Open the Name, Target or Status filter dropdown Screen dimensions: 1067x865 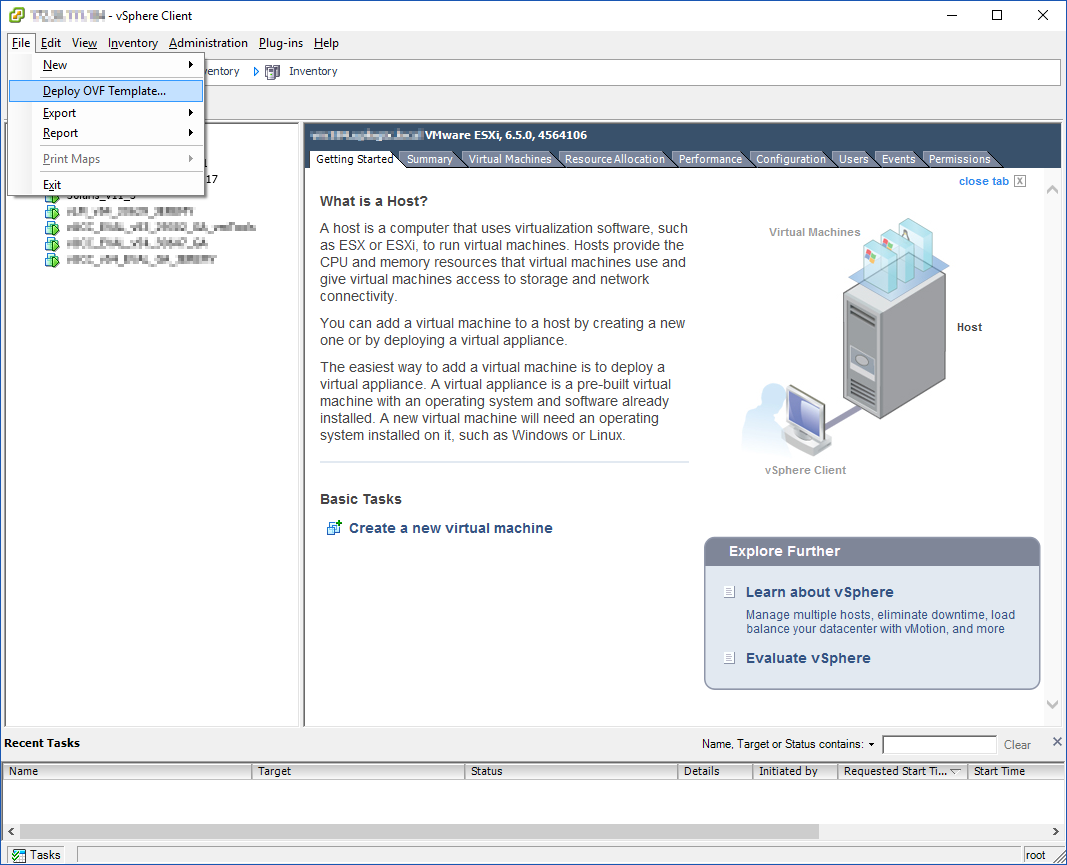click(x=871, y=745)
